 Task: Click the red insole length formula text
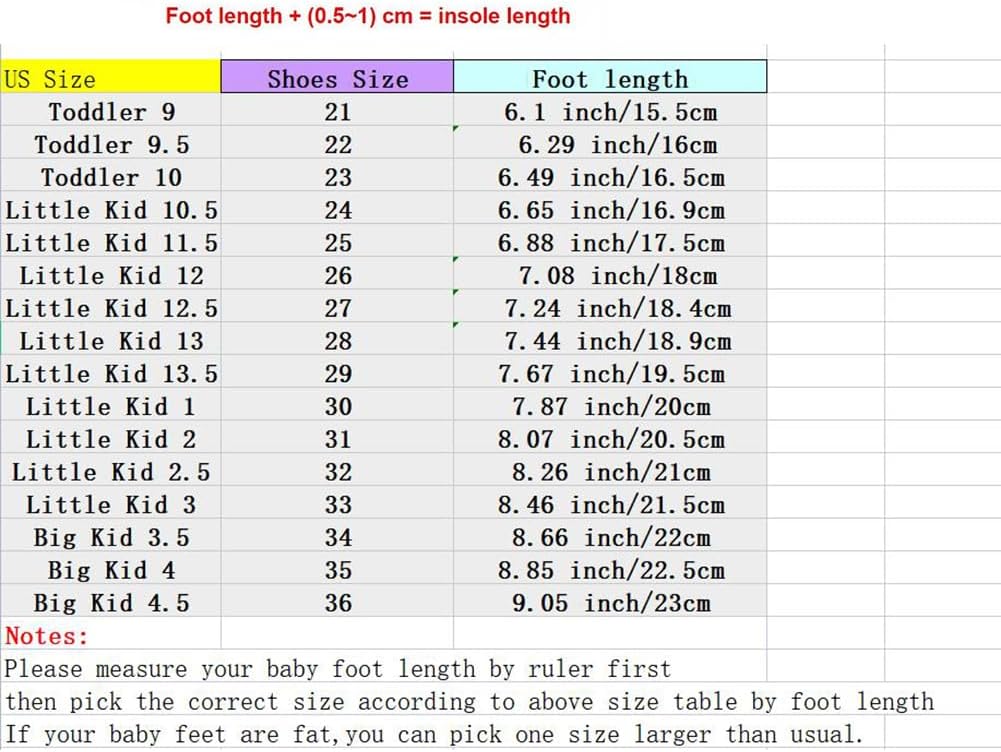click(x=368, y=16)
